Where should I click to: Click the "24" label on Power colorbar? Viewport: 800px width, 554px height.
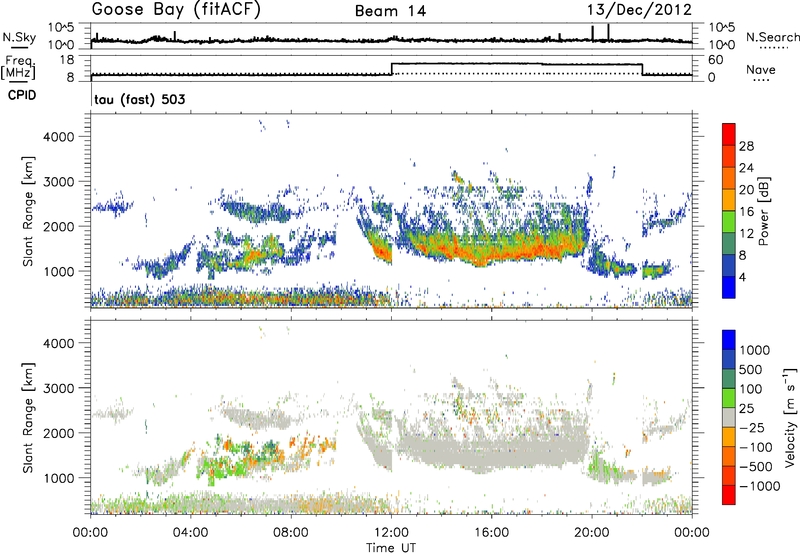click(x=746, y=168)
